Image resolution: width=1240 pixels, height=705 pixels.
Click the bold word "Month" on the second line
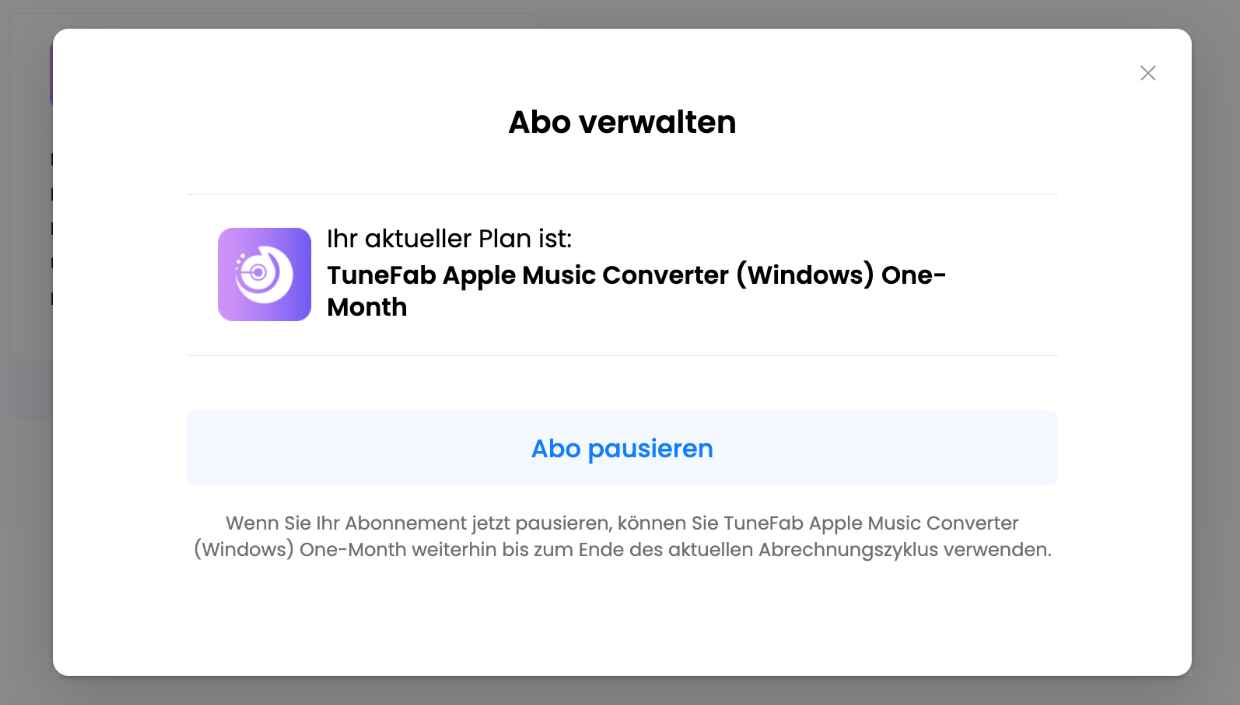[367, 307]
